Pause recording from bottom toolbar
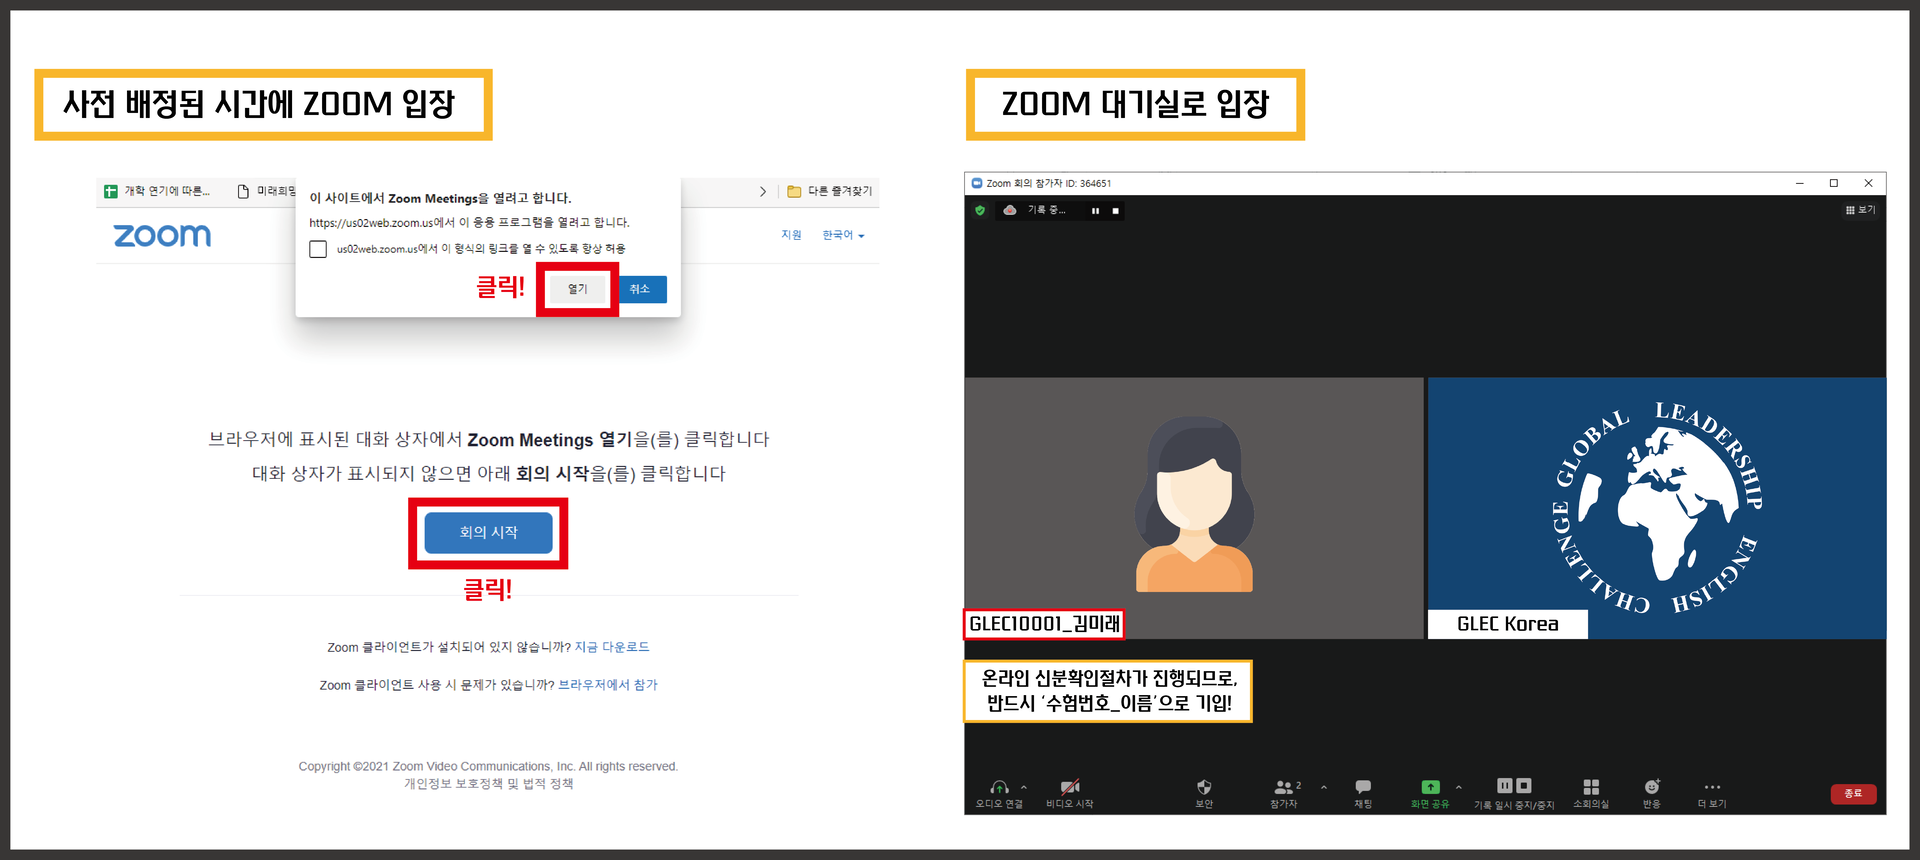This screenshot has height=860, width=1920. 1504,786
